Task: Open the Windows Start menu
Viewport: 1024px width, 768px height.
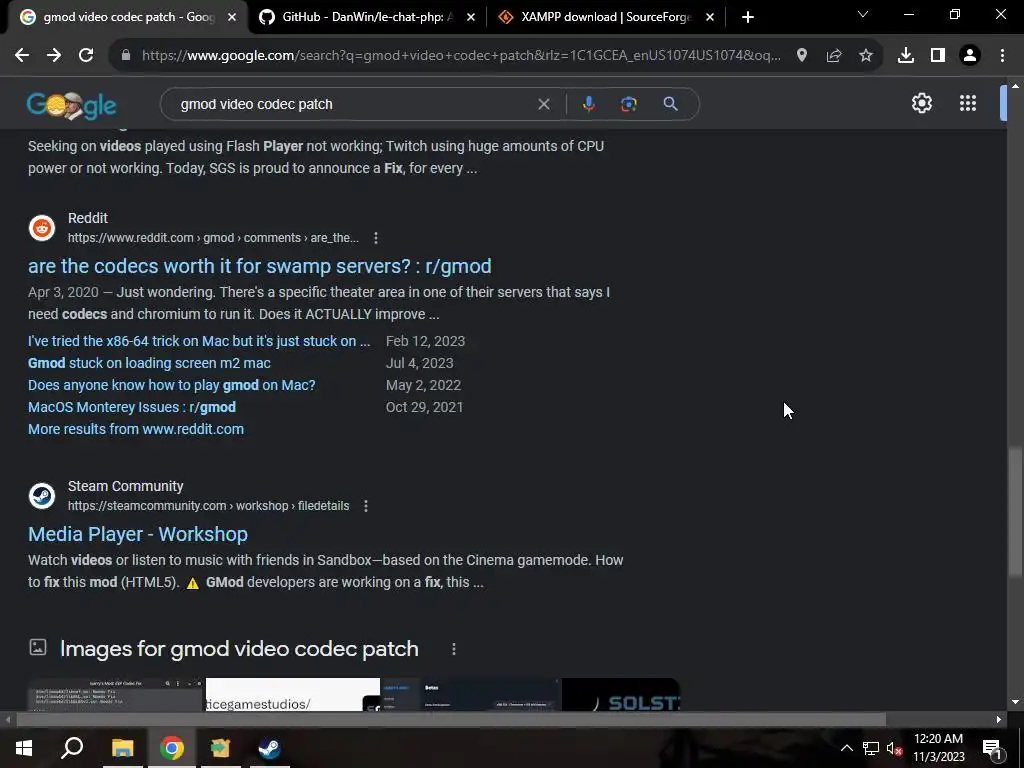Action: click(x=24, y=748)
